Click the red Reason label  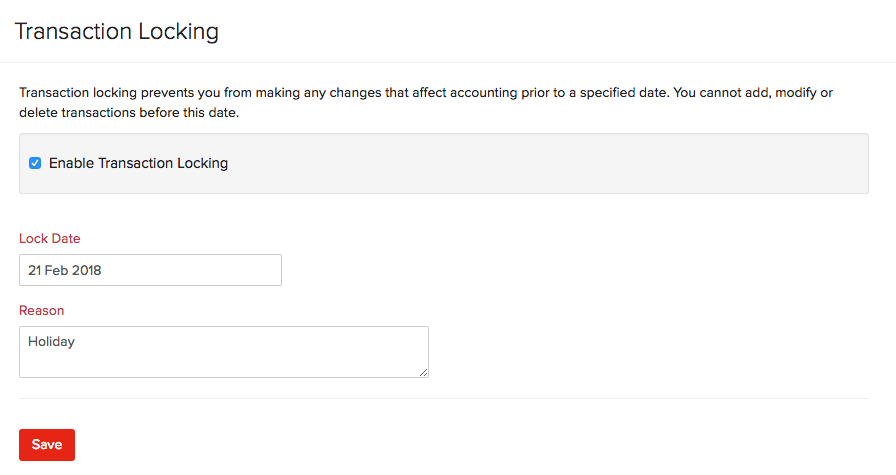(42, 310)
